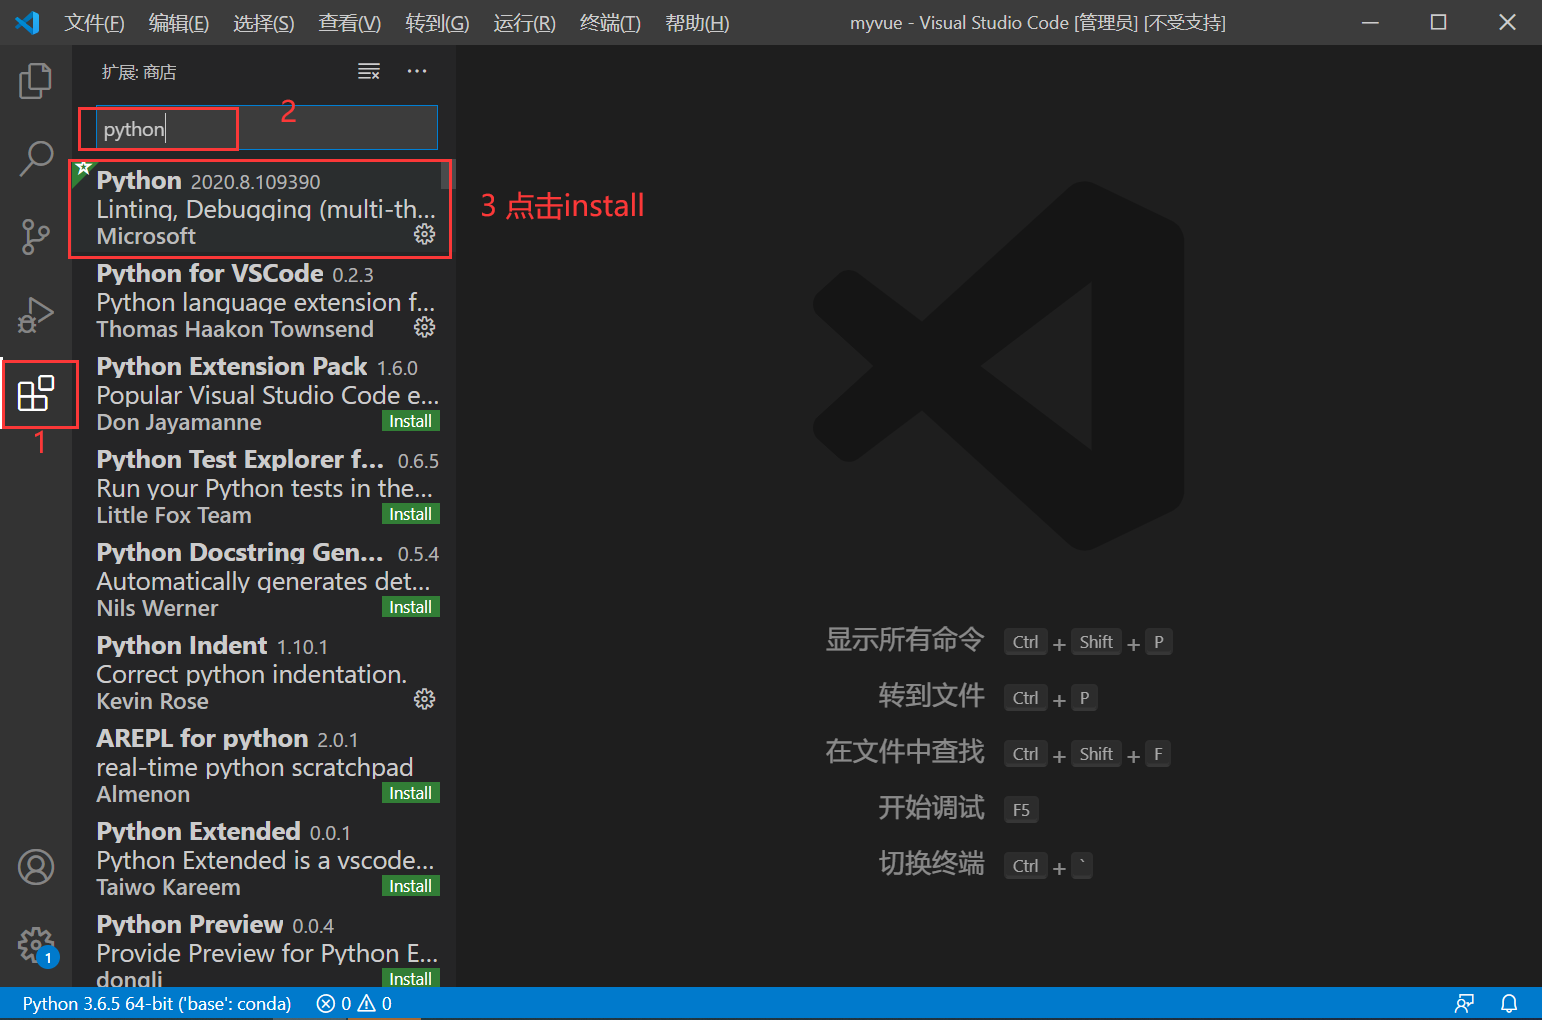Open the 编辑(E) menu
1542x1020 pixels.
point(179,23)
